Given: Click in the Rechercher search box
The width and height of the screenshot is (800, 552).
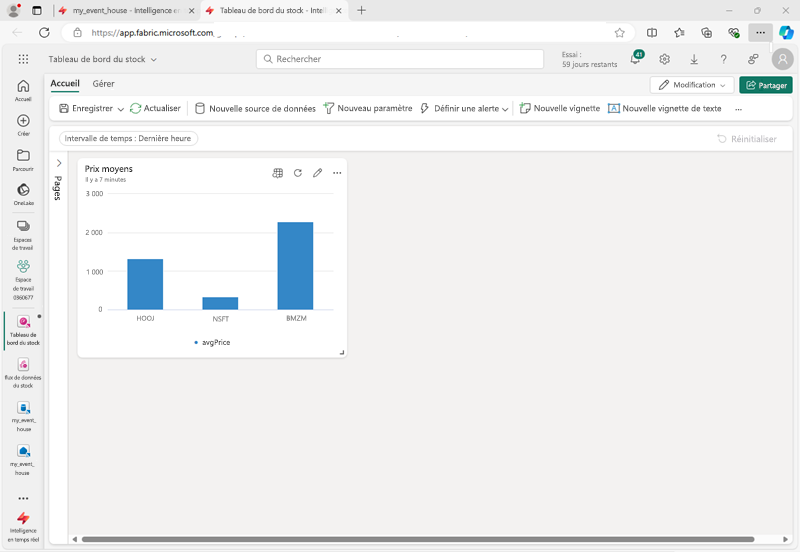Looking at the screenshot, I should point(400,59).
